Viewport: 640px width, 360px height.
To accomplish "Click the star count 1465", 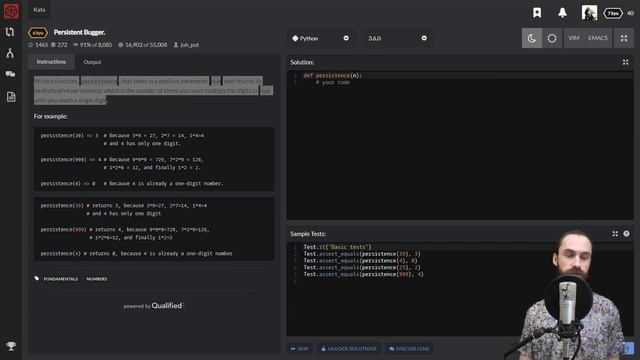I will coord(38,45).
